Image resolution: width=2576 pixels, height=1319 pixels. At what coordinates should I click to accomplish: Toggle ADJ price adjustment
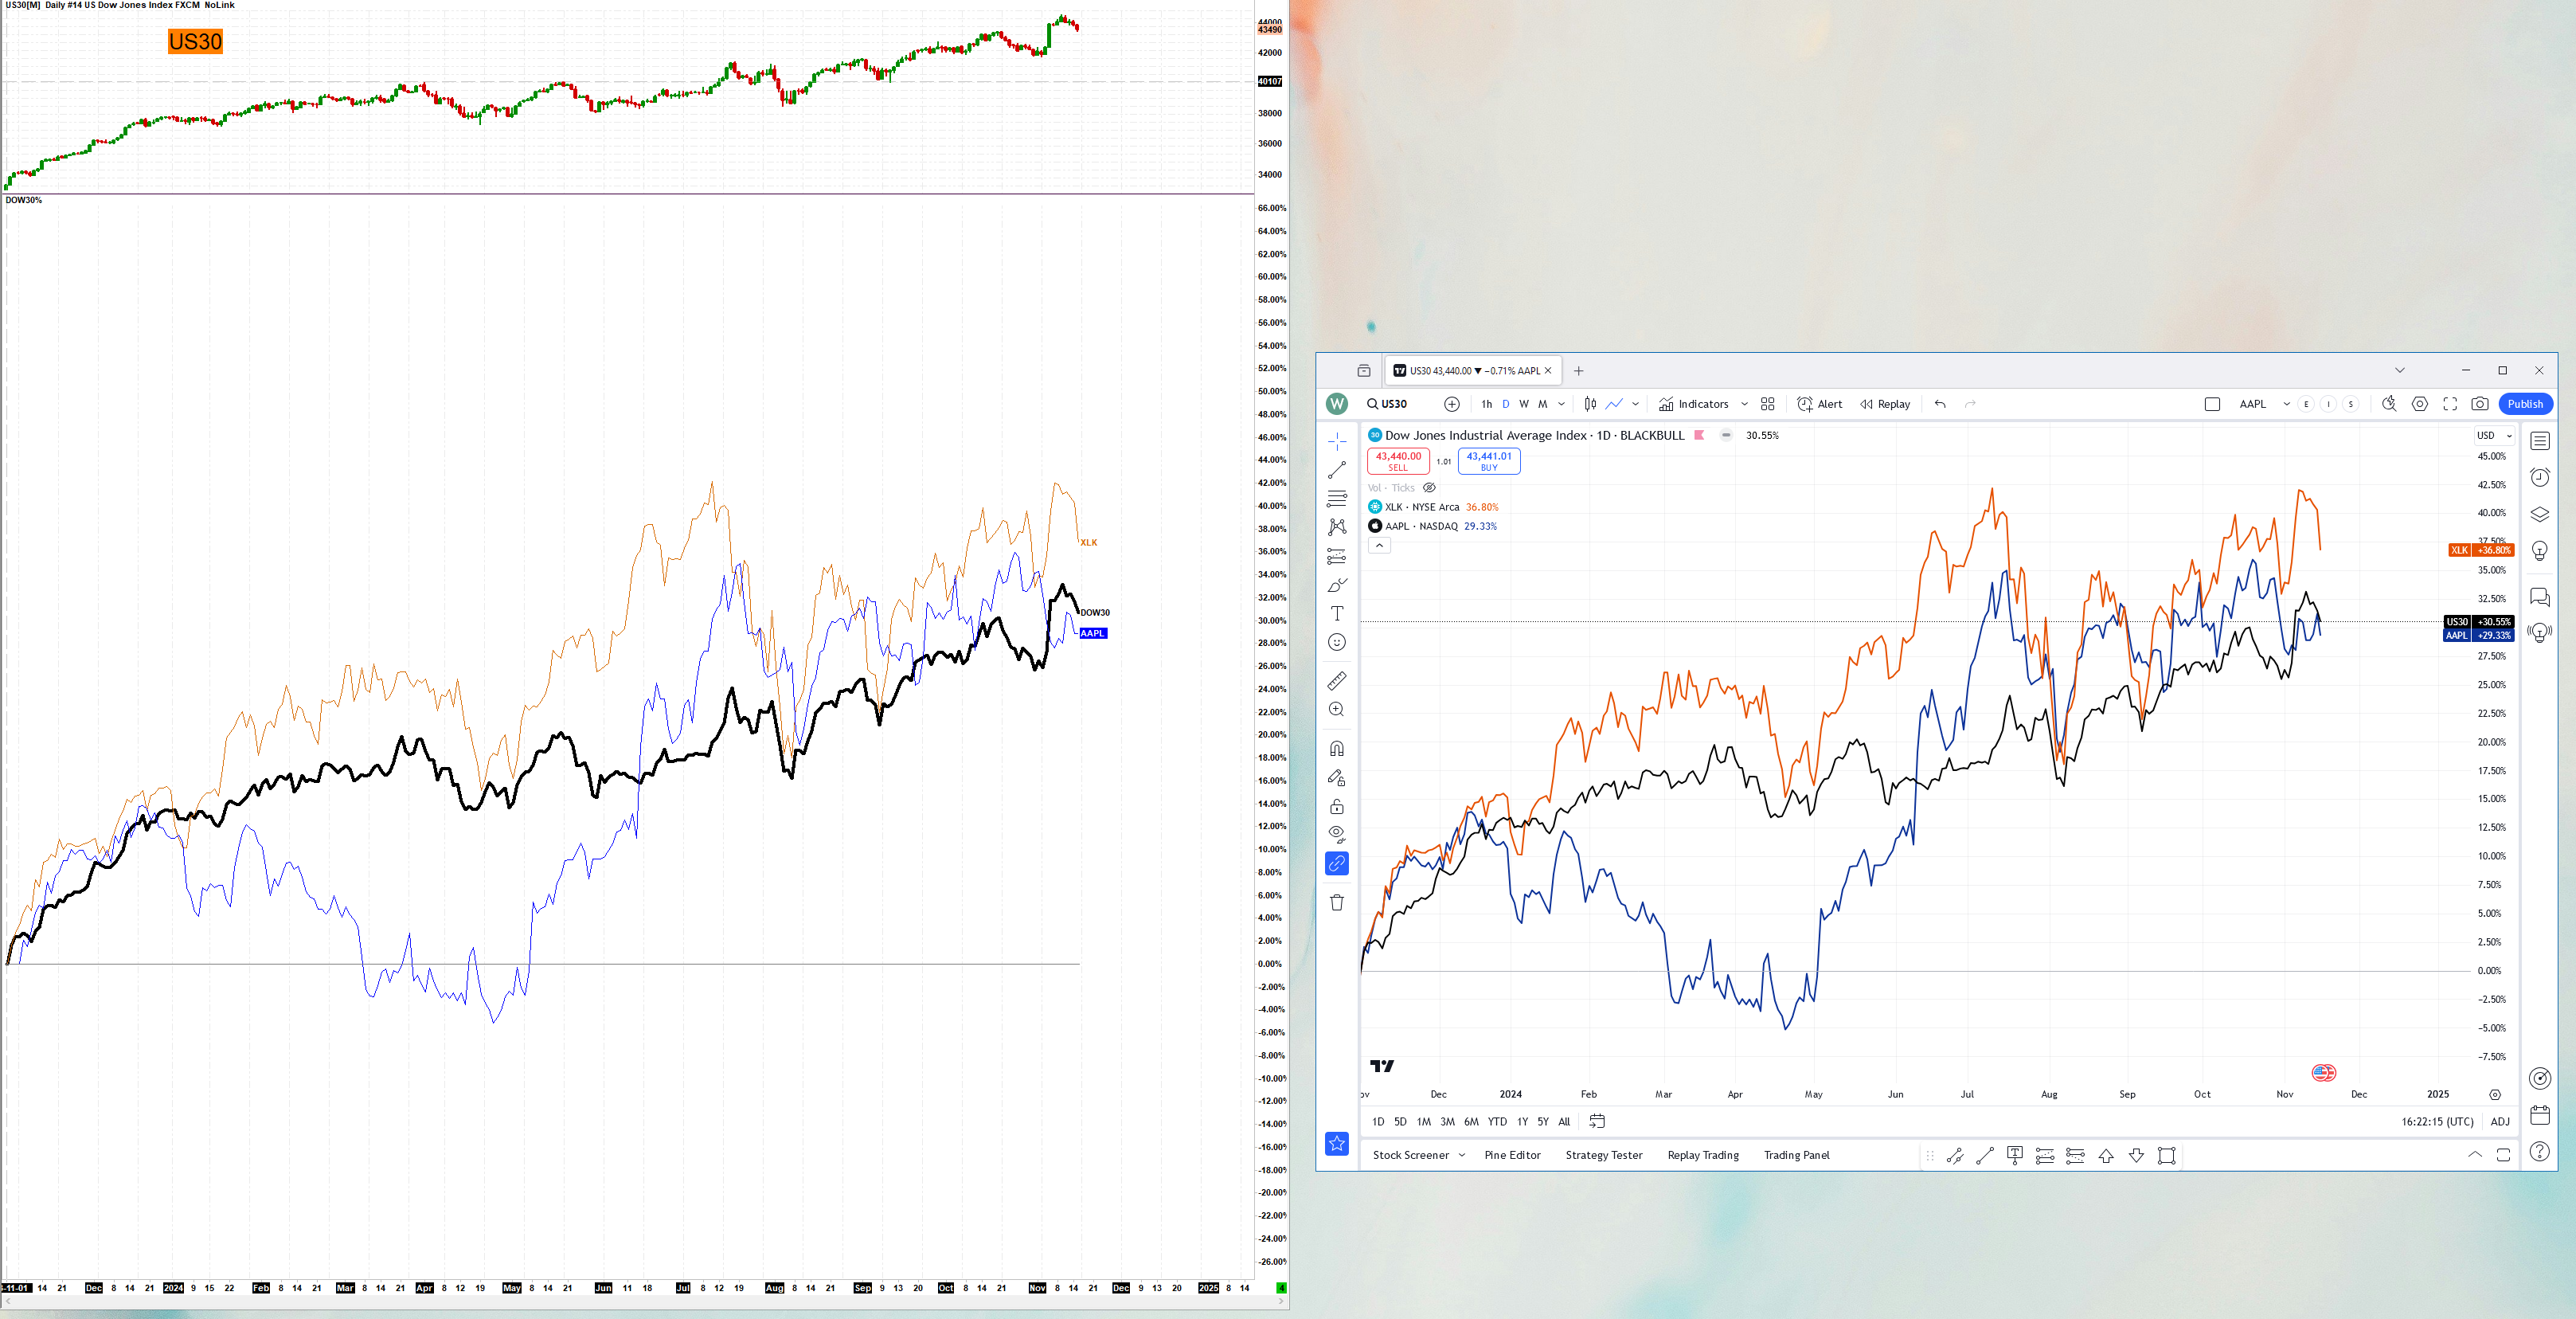coord(2500,1121)
